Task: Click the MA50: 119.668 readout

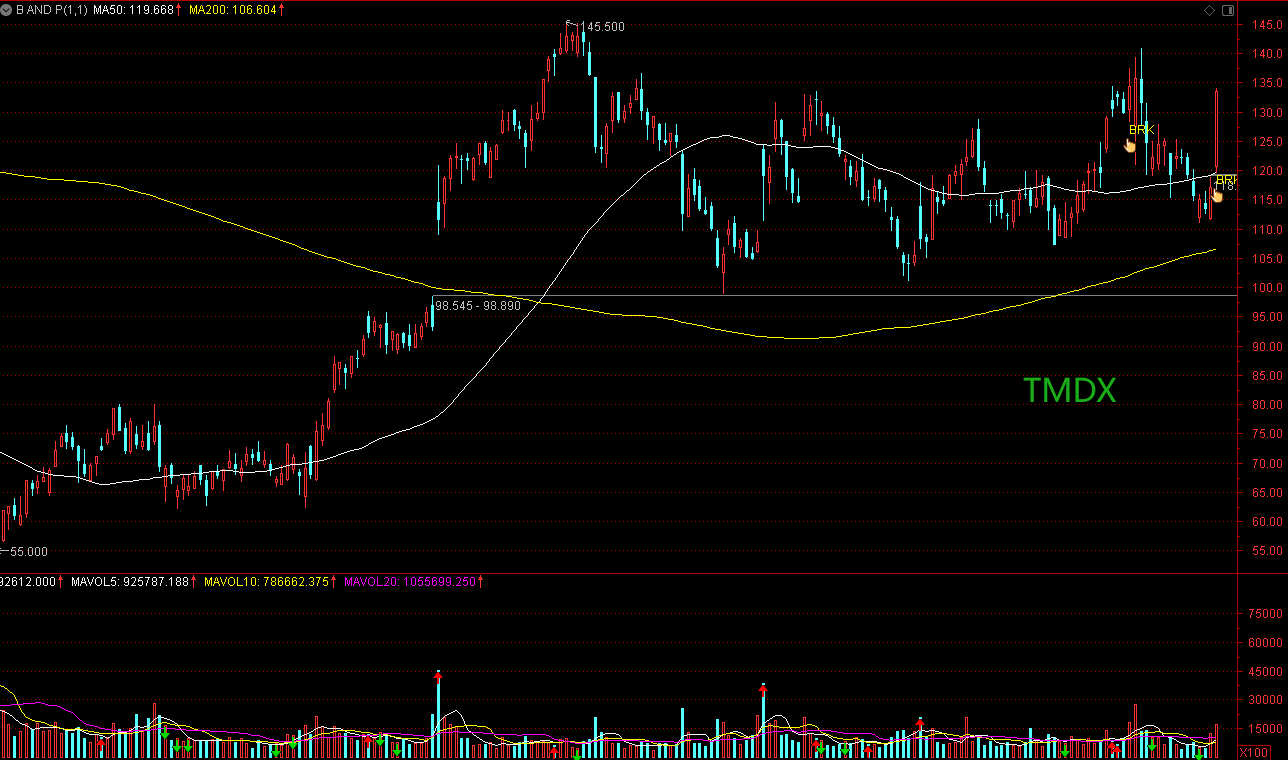Action: [134, 9]
